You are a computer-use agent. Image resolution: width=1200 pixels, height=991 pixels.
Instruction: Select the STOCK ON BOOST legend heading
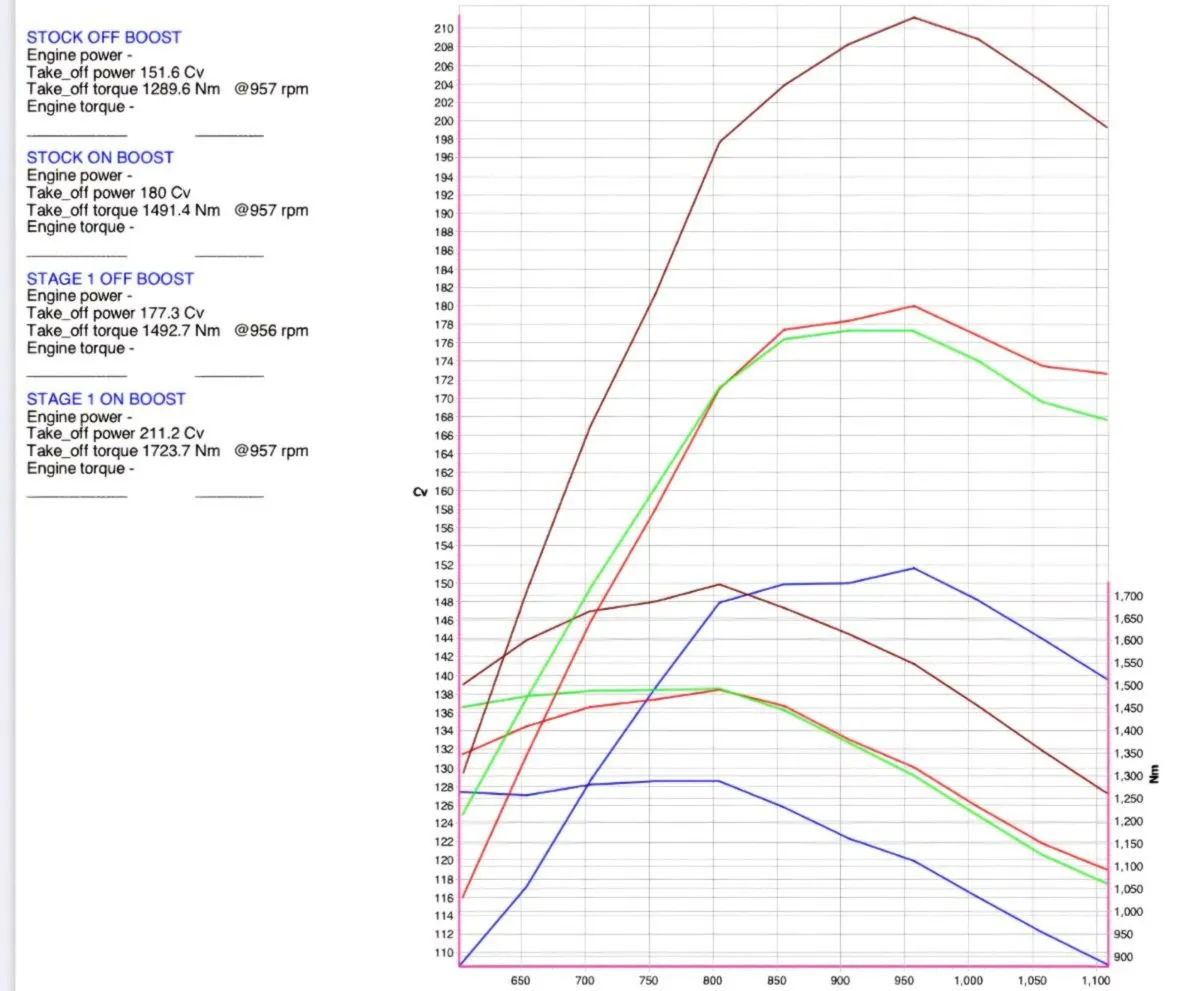point(99,157)
